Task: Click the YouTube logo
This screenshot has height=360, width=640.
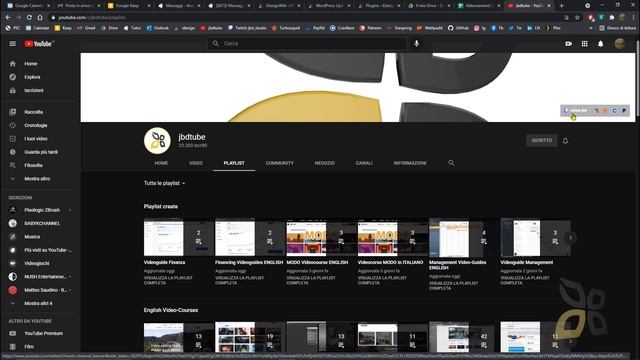Action: [39, 44]
